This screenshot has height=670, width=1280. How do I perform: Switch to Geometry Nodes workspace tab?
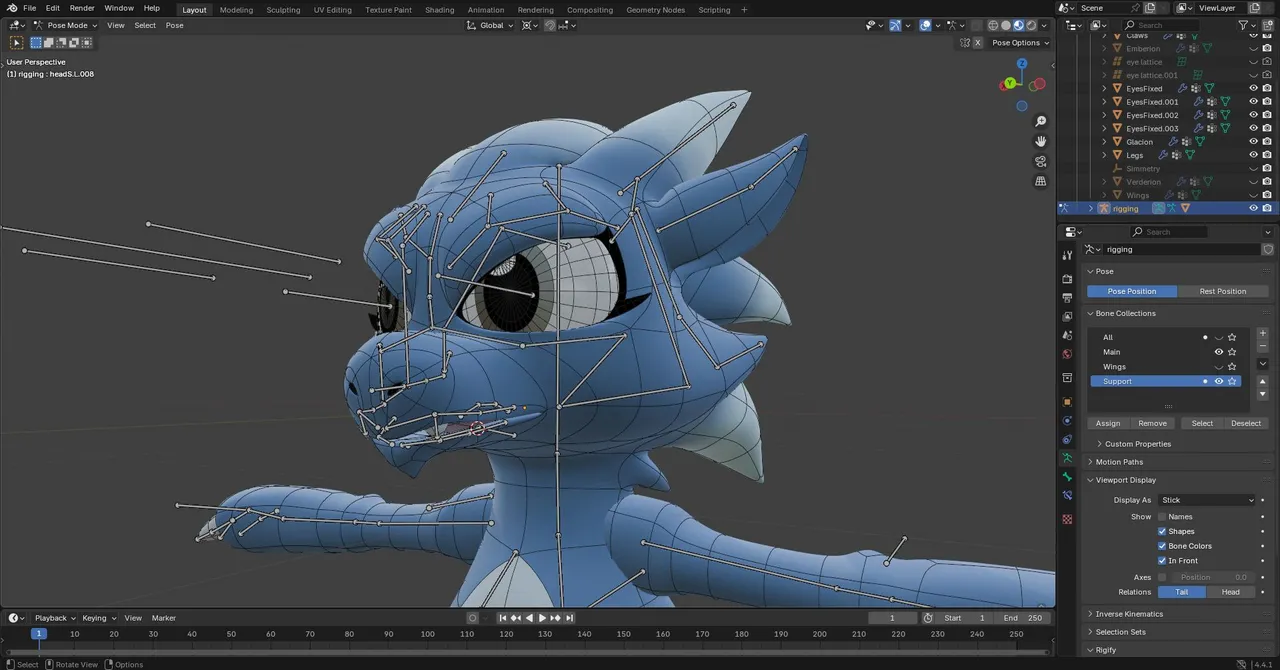(x=656, y=10)
